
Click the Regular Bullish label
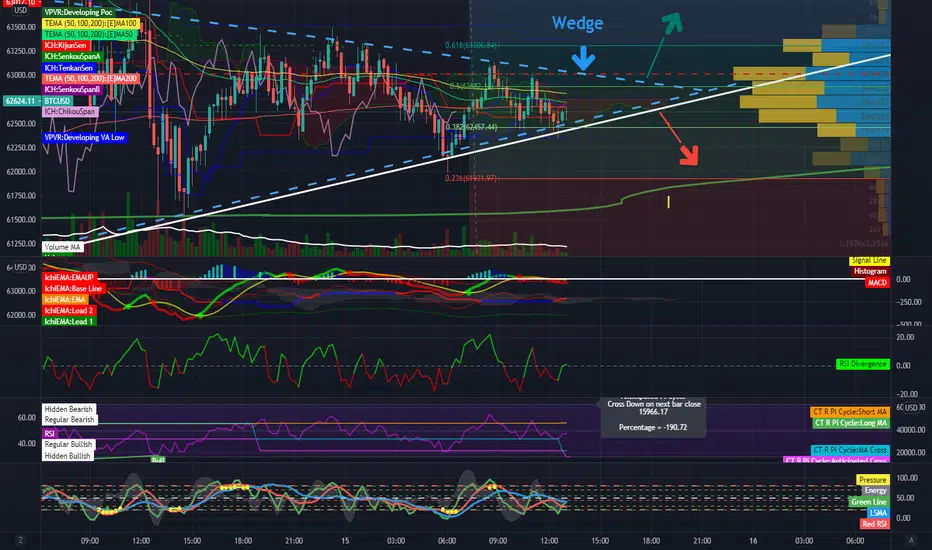pos(68,444)
